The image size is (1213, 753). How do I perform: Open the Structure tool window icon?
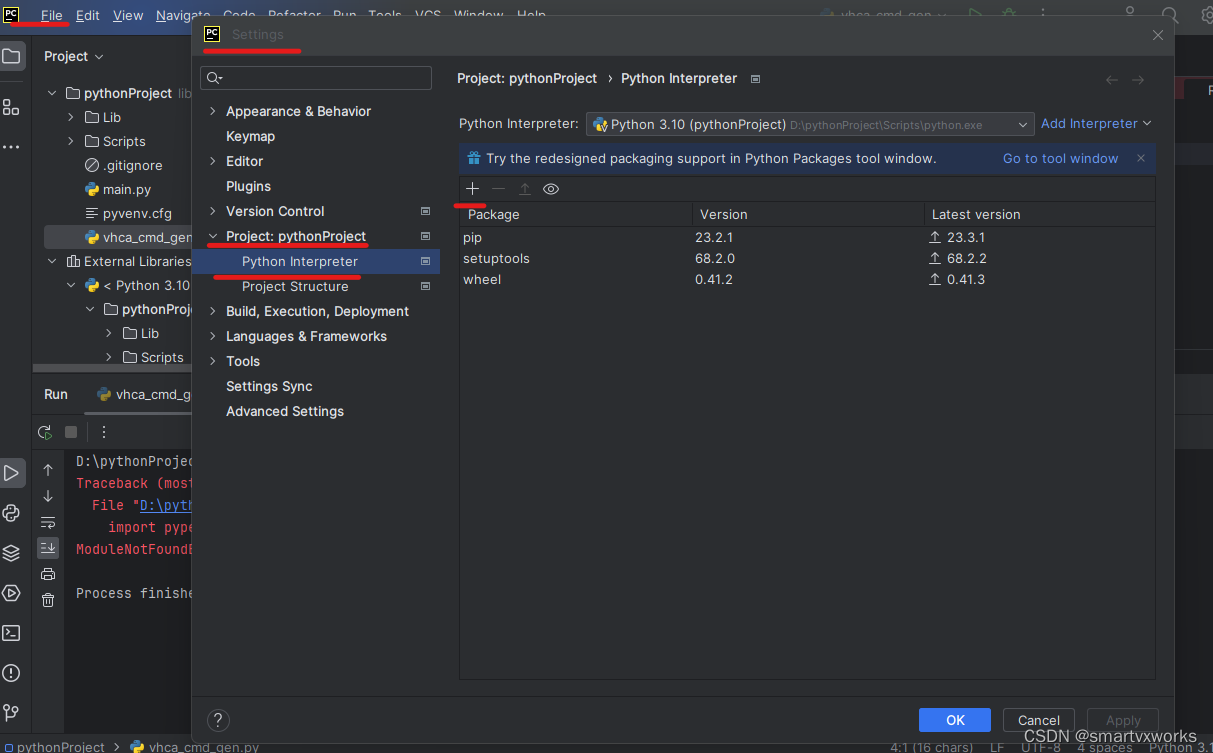[x=11, y=107]
